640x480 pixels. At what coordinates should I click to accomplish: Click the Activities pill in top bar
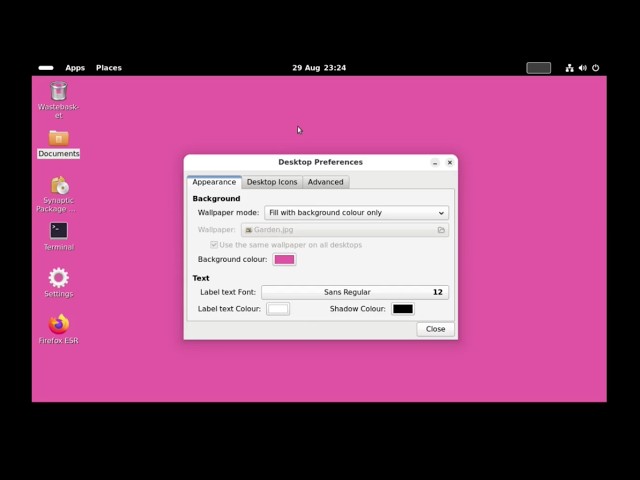pyautogui.click(x=46, y=68)
